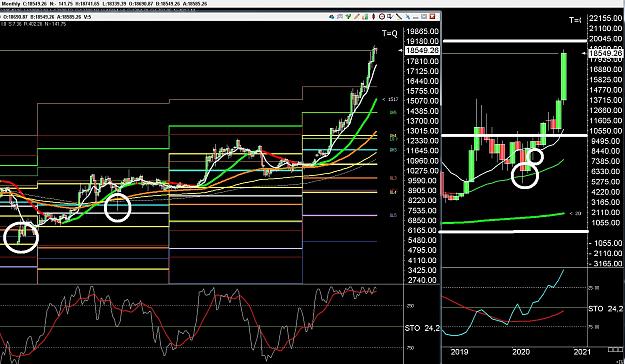Click the zoom out circle icon
The width and height of the screenshot is (625, 364).
382,17
